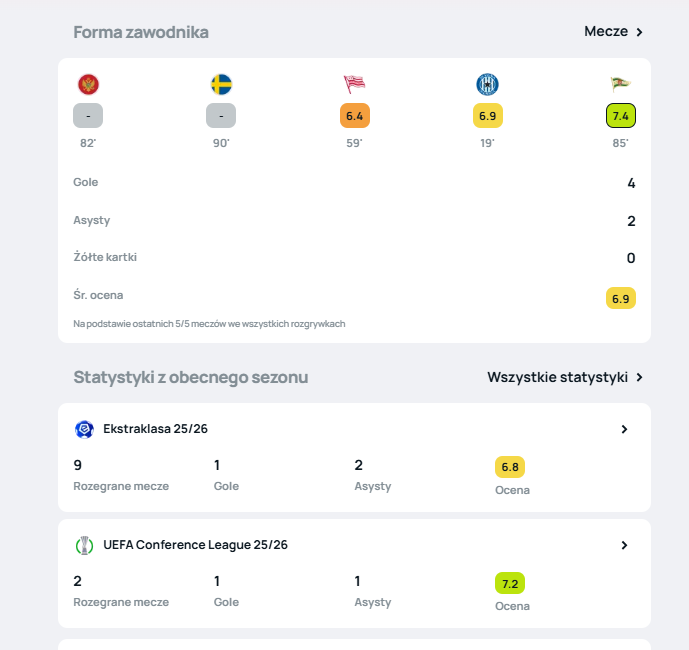Image resolution: width=689 pixels, height=650 pixels.
Task: Open the Mecze link
Action: click(606, 32)
